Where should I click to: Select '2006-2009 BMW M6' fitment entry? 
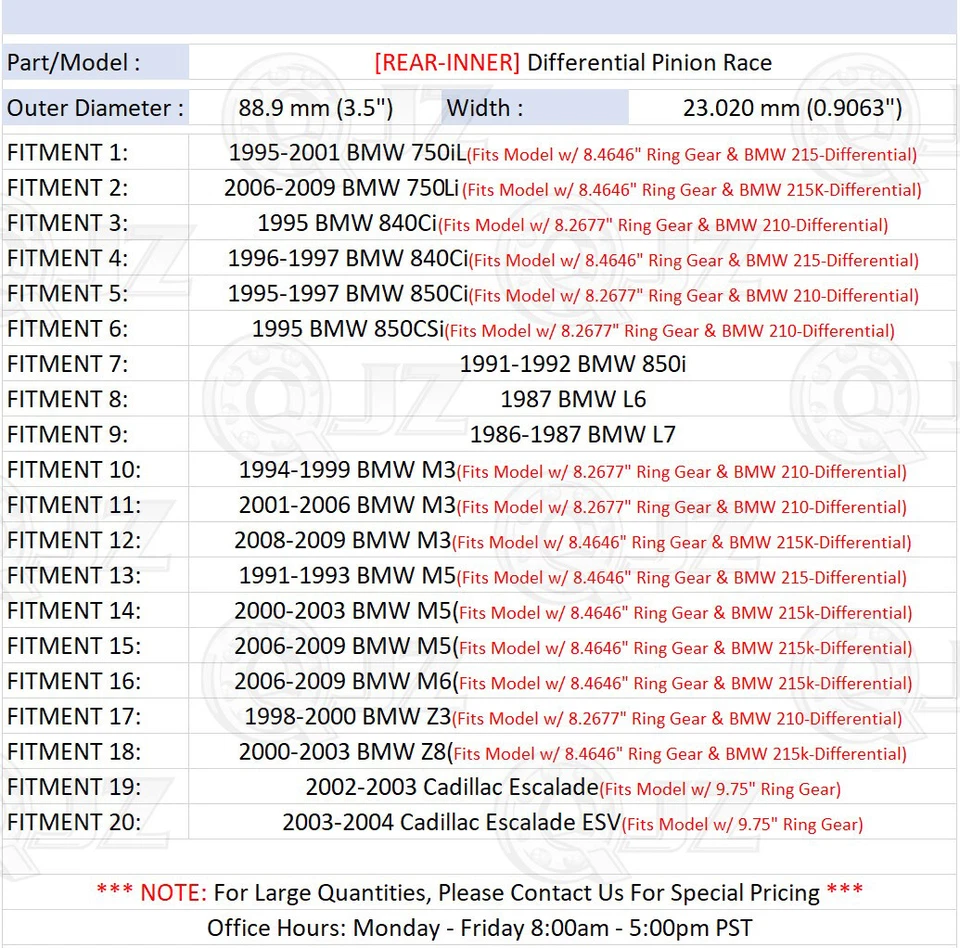pos(343,682)
